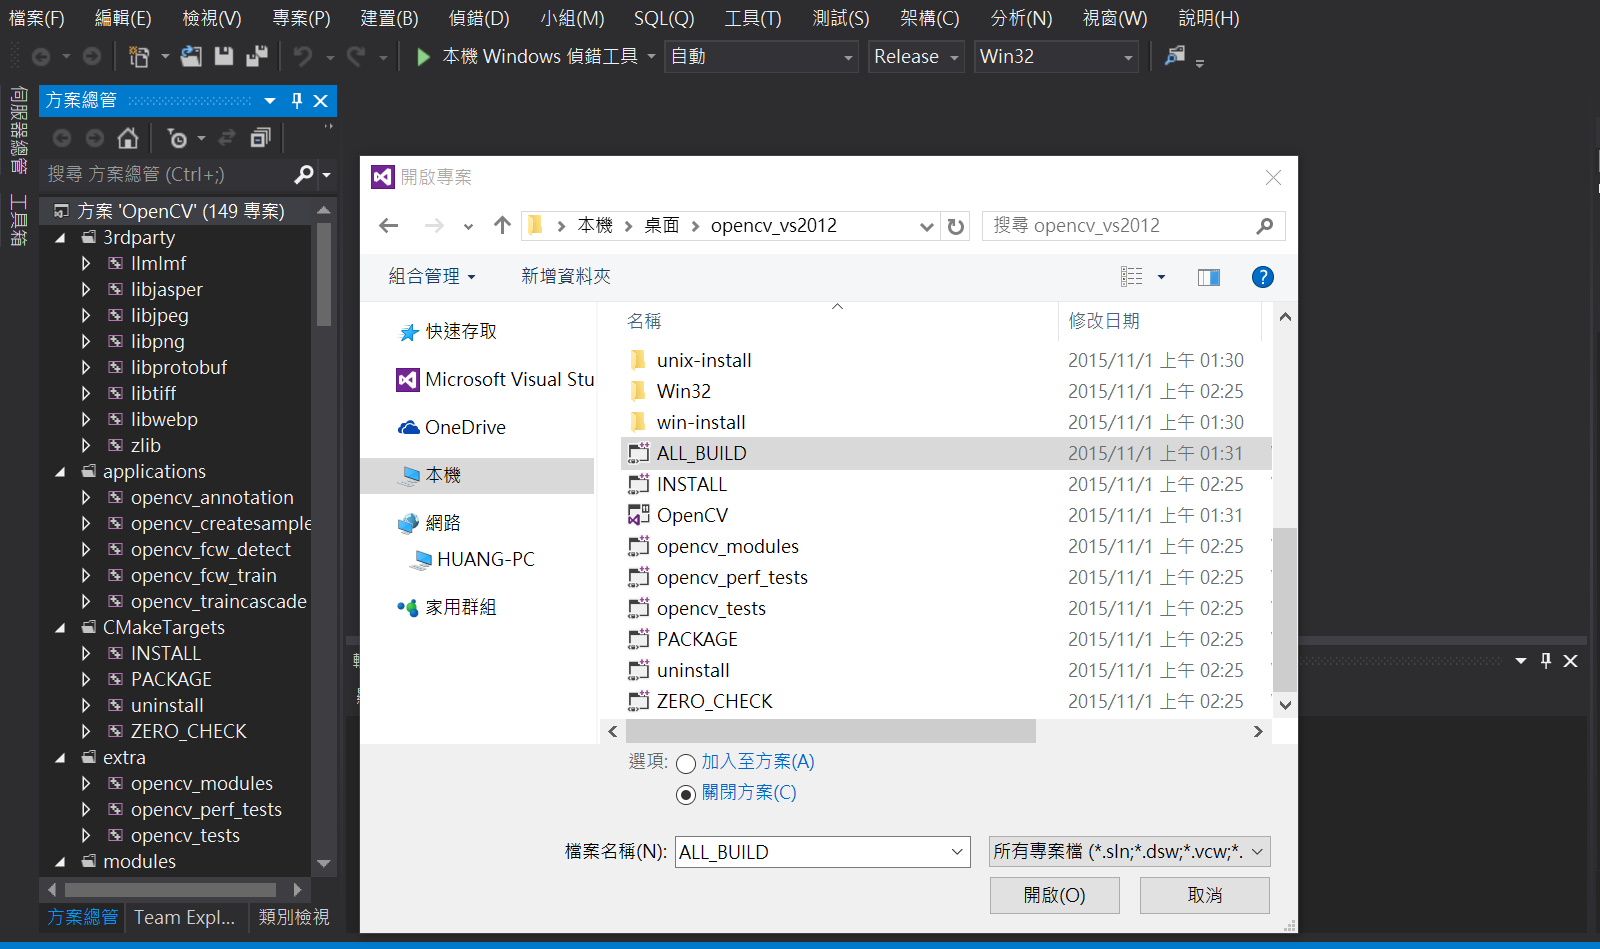This screenshot has width=1600, height=949.
Task: Click the Save file toolbar icon
Action: (224, 56)
